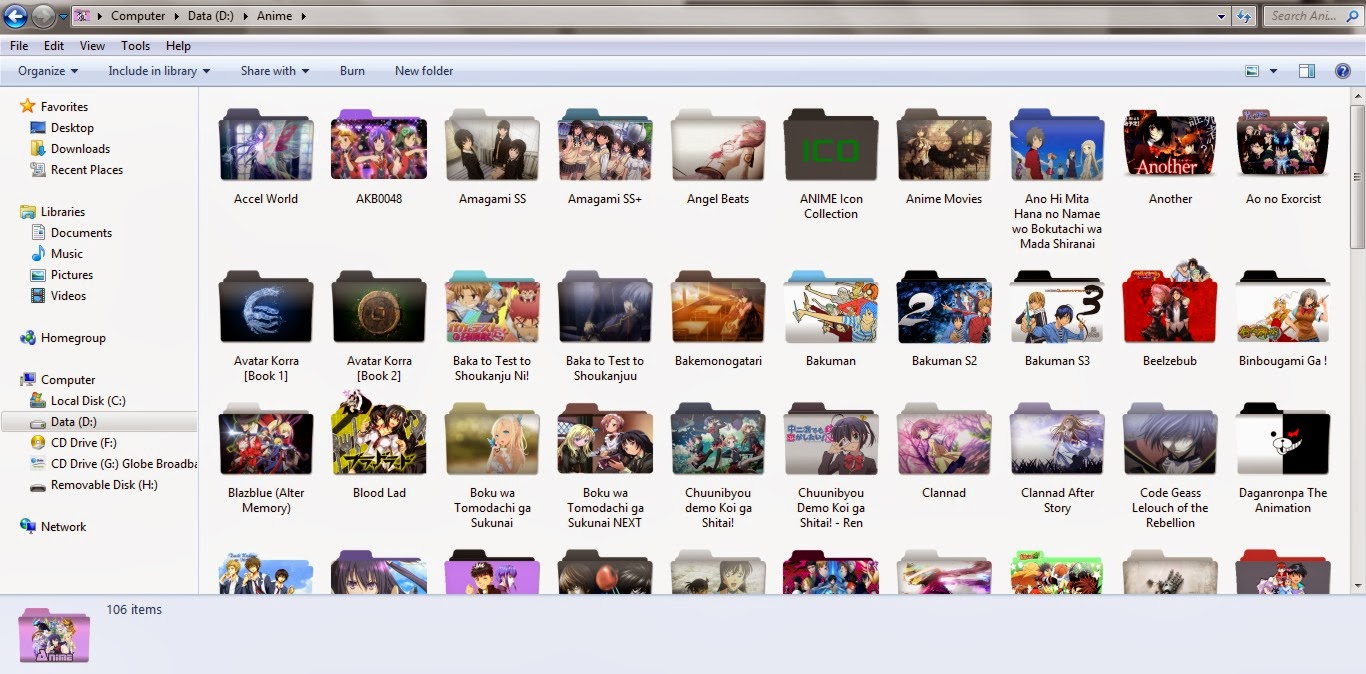Image resolution: width=1366 pixels, height=674 pixels.
Task: Open the view options dropdown arrow
Action: pos(1273,71)
